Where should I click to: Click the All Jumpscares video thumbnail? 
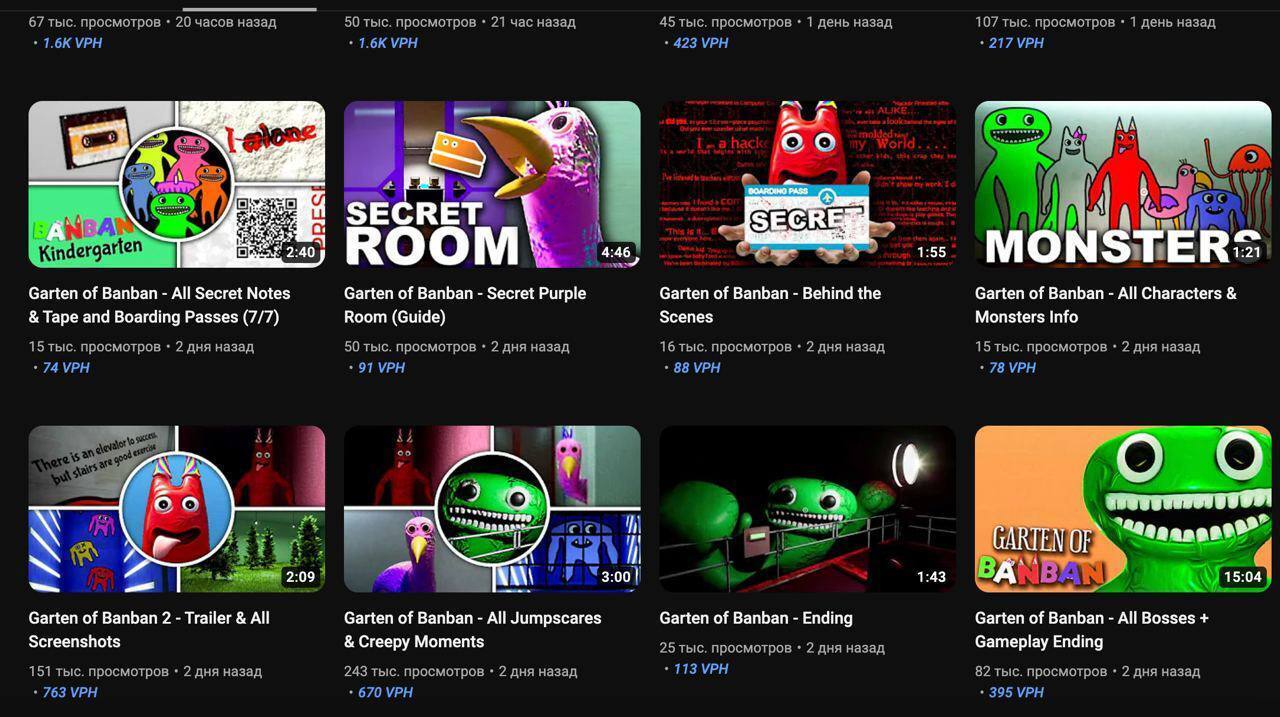click(x=492, y=509)
